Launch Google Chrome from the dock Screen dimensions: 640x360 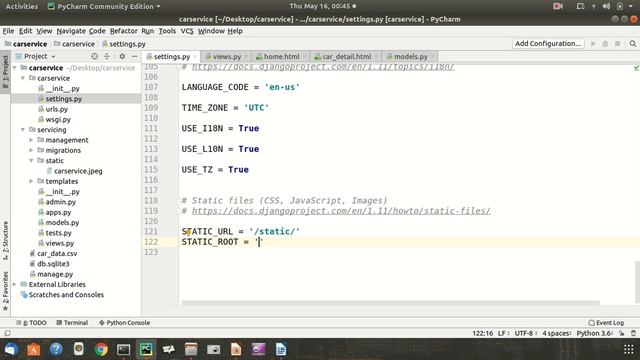click(101, 349)
